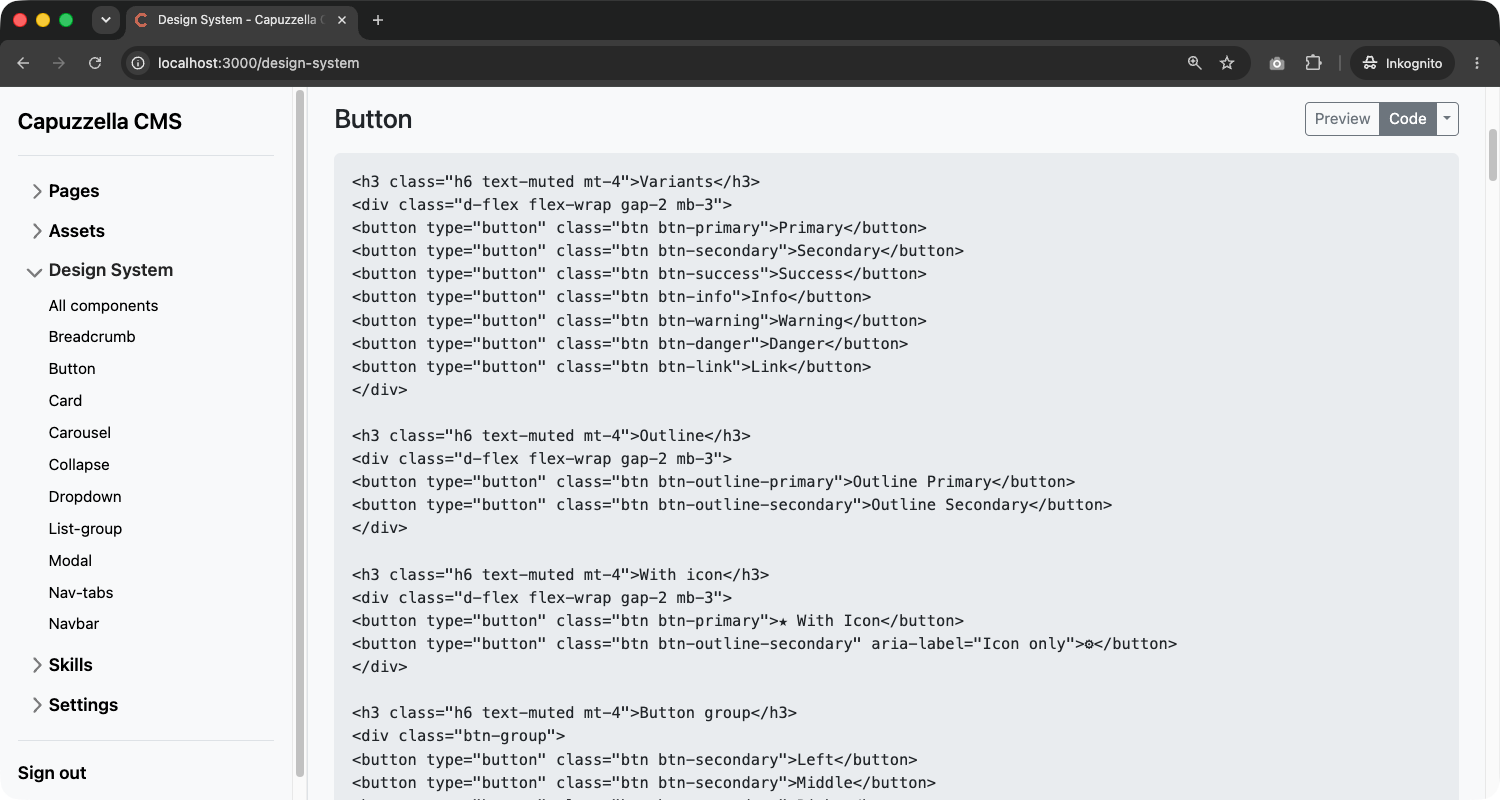
Task: Open the zoom magnifier in address bar
Action: [x=1194, y=63]
